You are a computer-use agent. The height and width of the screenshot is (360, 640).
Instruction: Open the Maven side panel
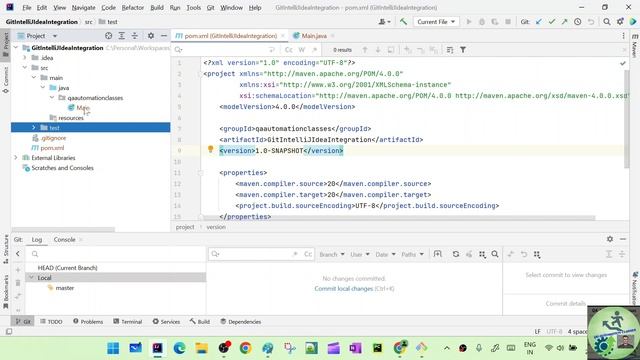[635, 45]
